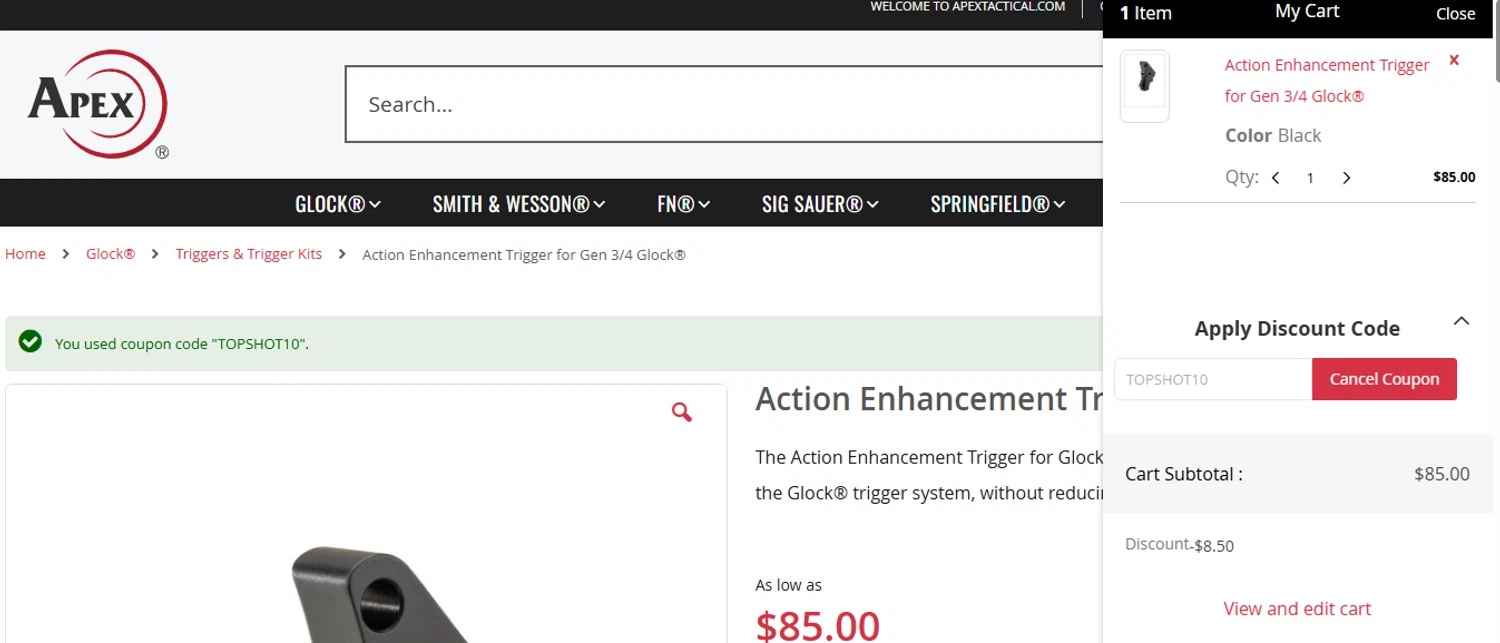Click the My Cart panel title

[x=1307, y=11]
